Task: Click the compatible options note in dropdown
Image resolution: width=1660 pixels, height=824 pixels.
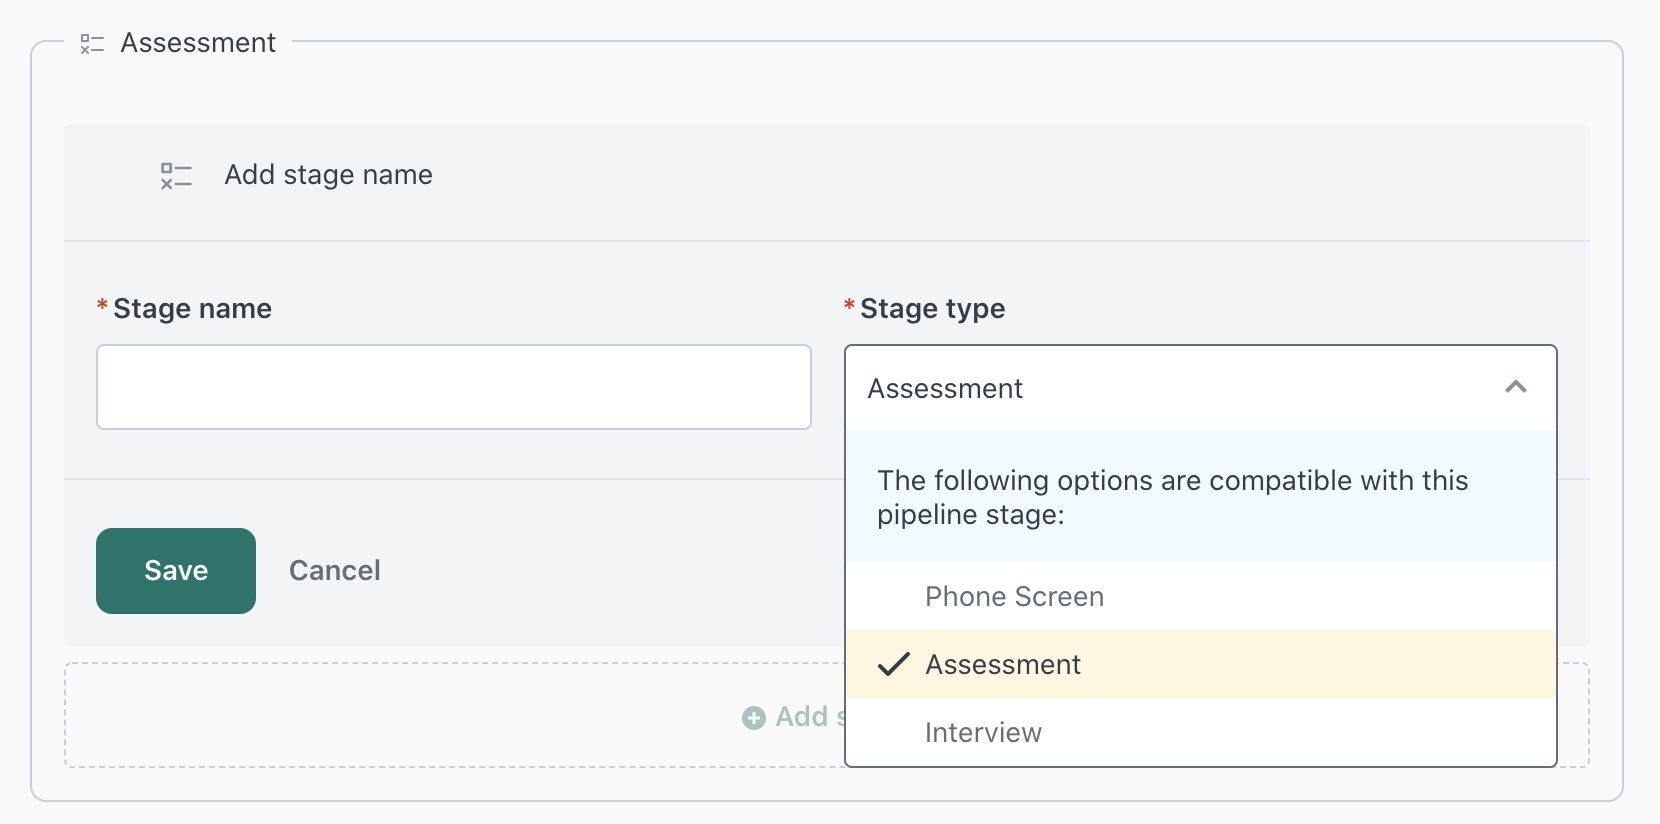Action: pos(1201,497)
